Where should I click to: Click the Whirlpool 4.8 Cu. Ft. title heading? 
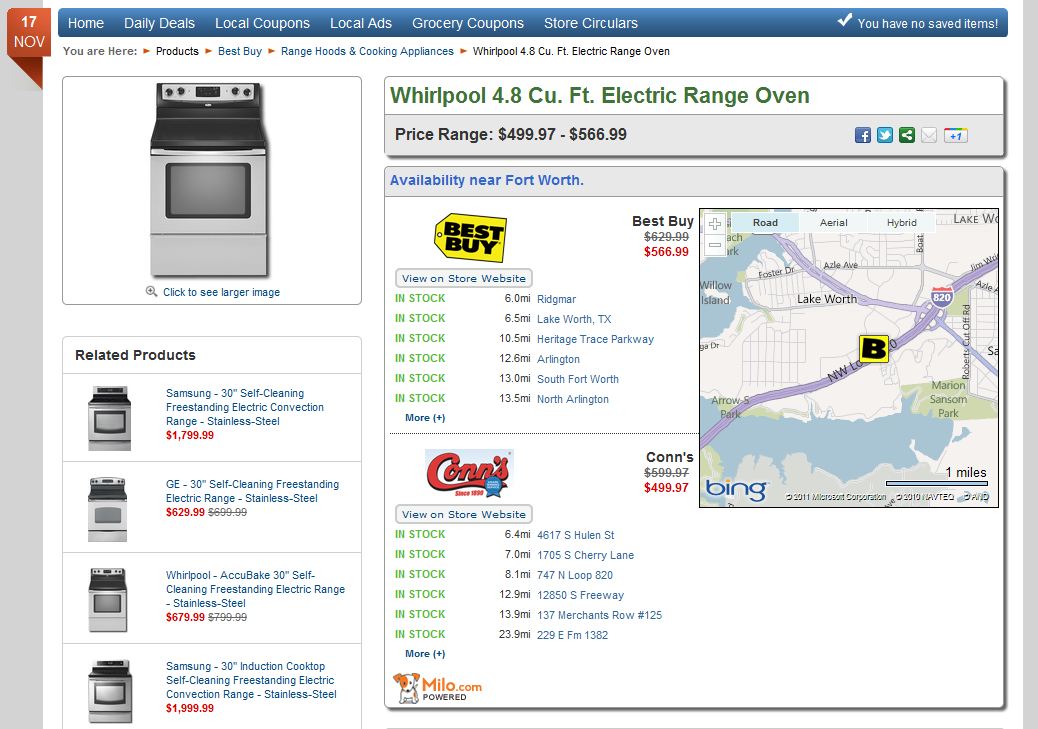coord(600,95)
